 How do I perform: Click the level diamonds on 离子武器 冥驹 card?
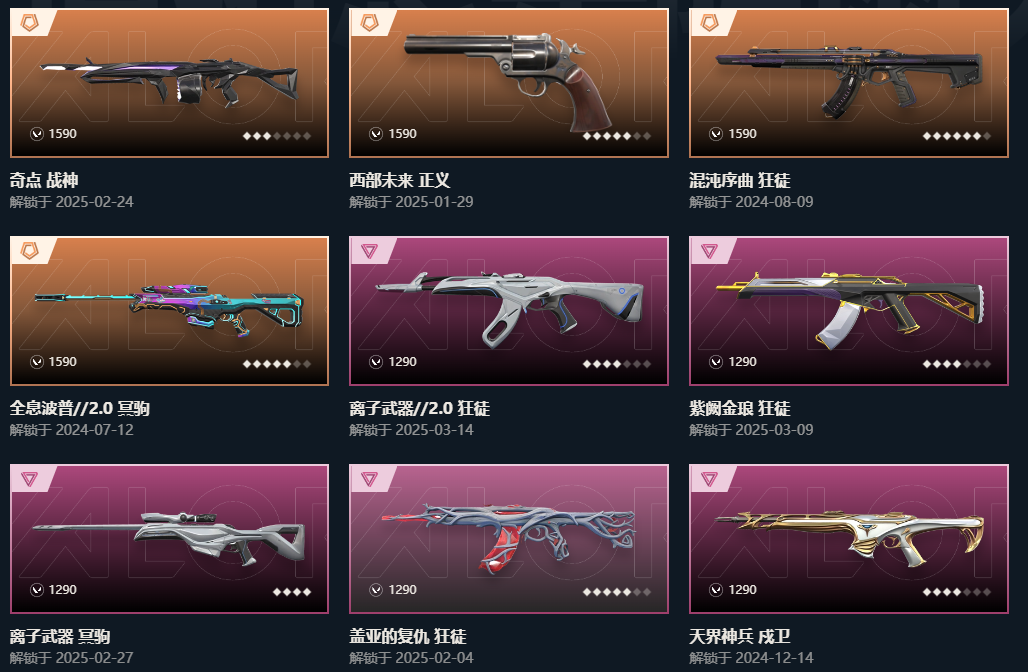click(x=292, y=592)
